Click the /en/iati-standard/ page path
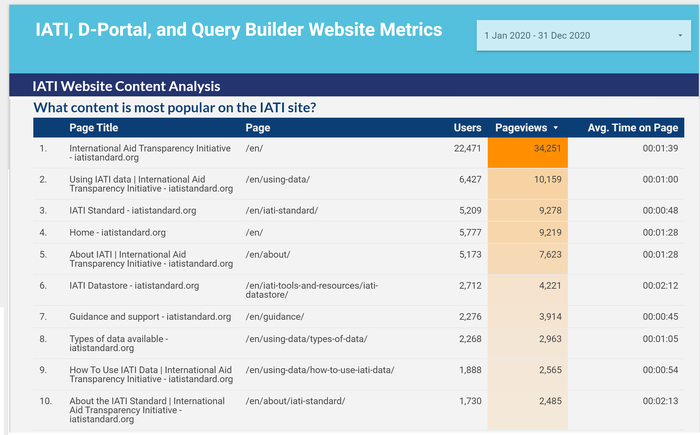 pos(282,210)
